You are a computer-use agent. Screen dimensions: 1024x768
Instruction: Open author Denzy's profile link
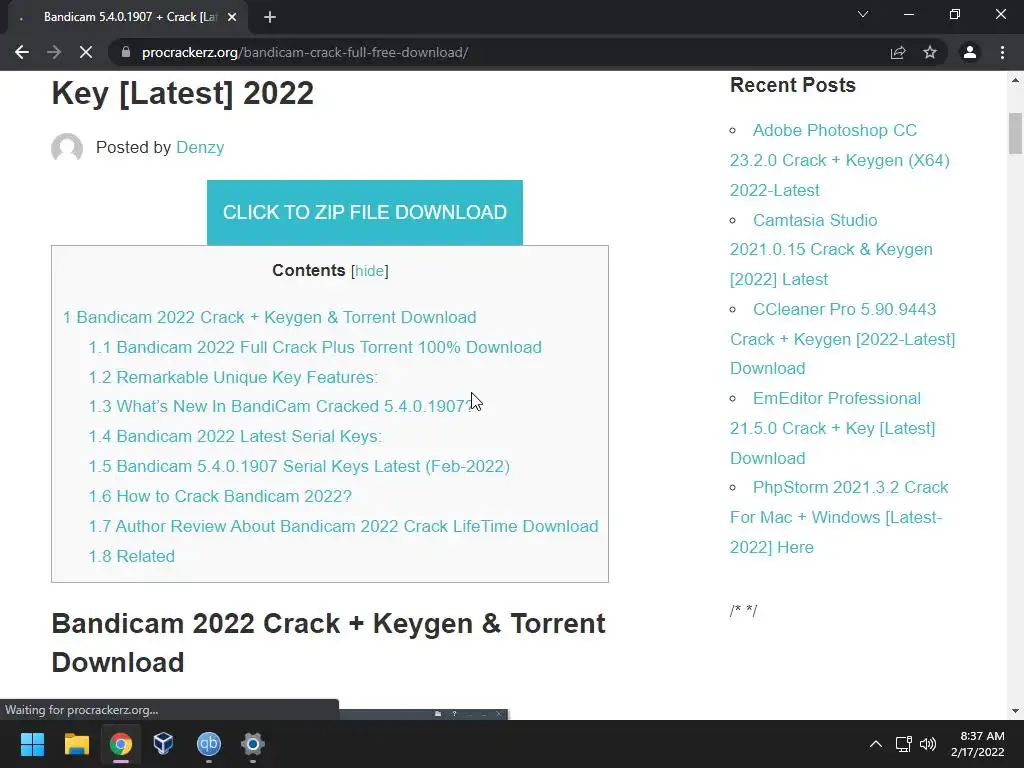tap(200, 148)
